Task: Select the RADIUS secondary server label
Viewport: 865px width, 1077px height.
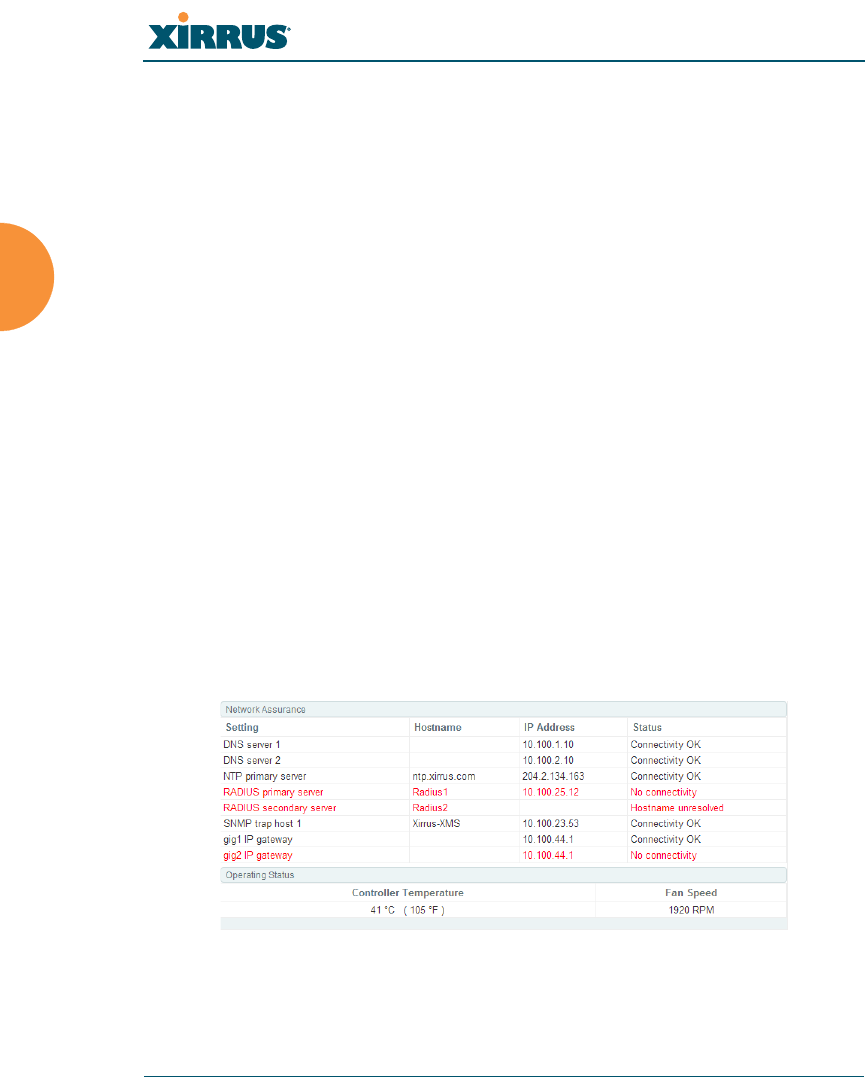Action: (x=280, y=808)
